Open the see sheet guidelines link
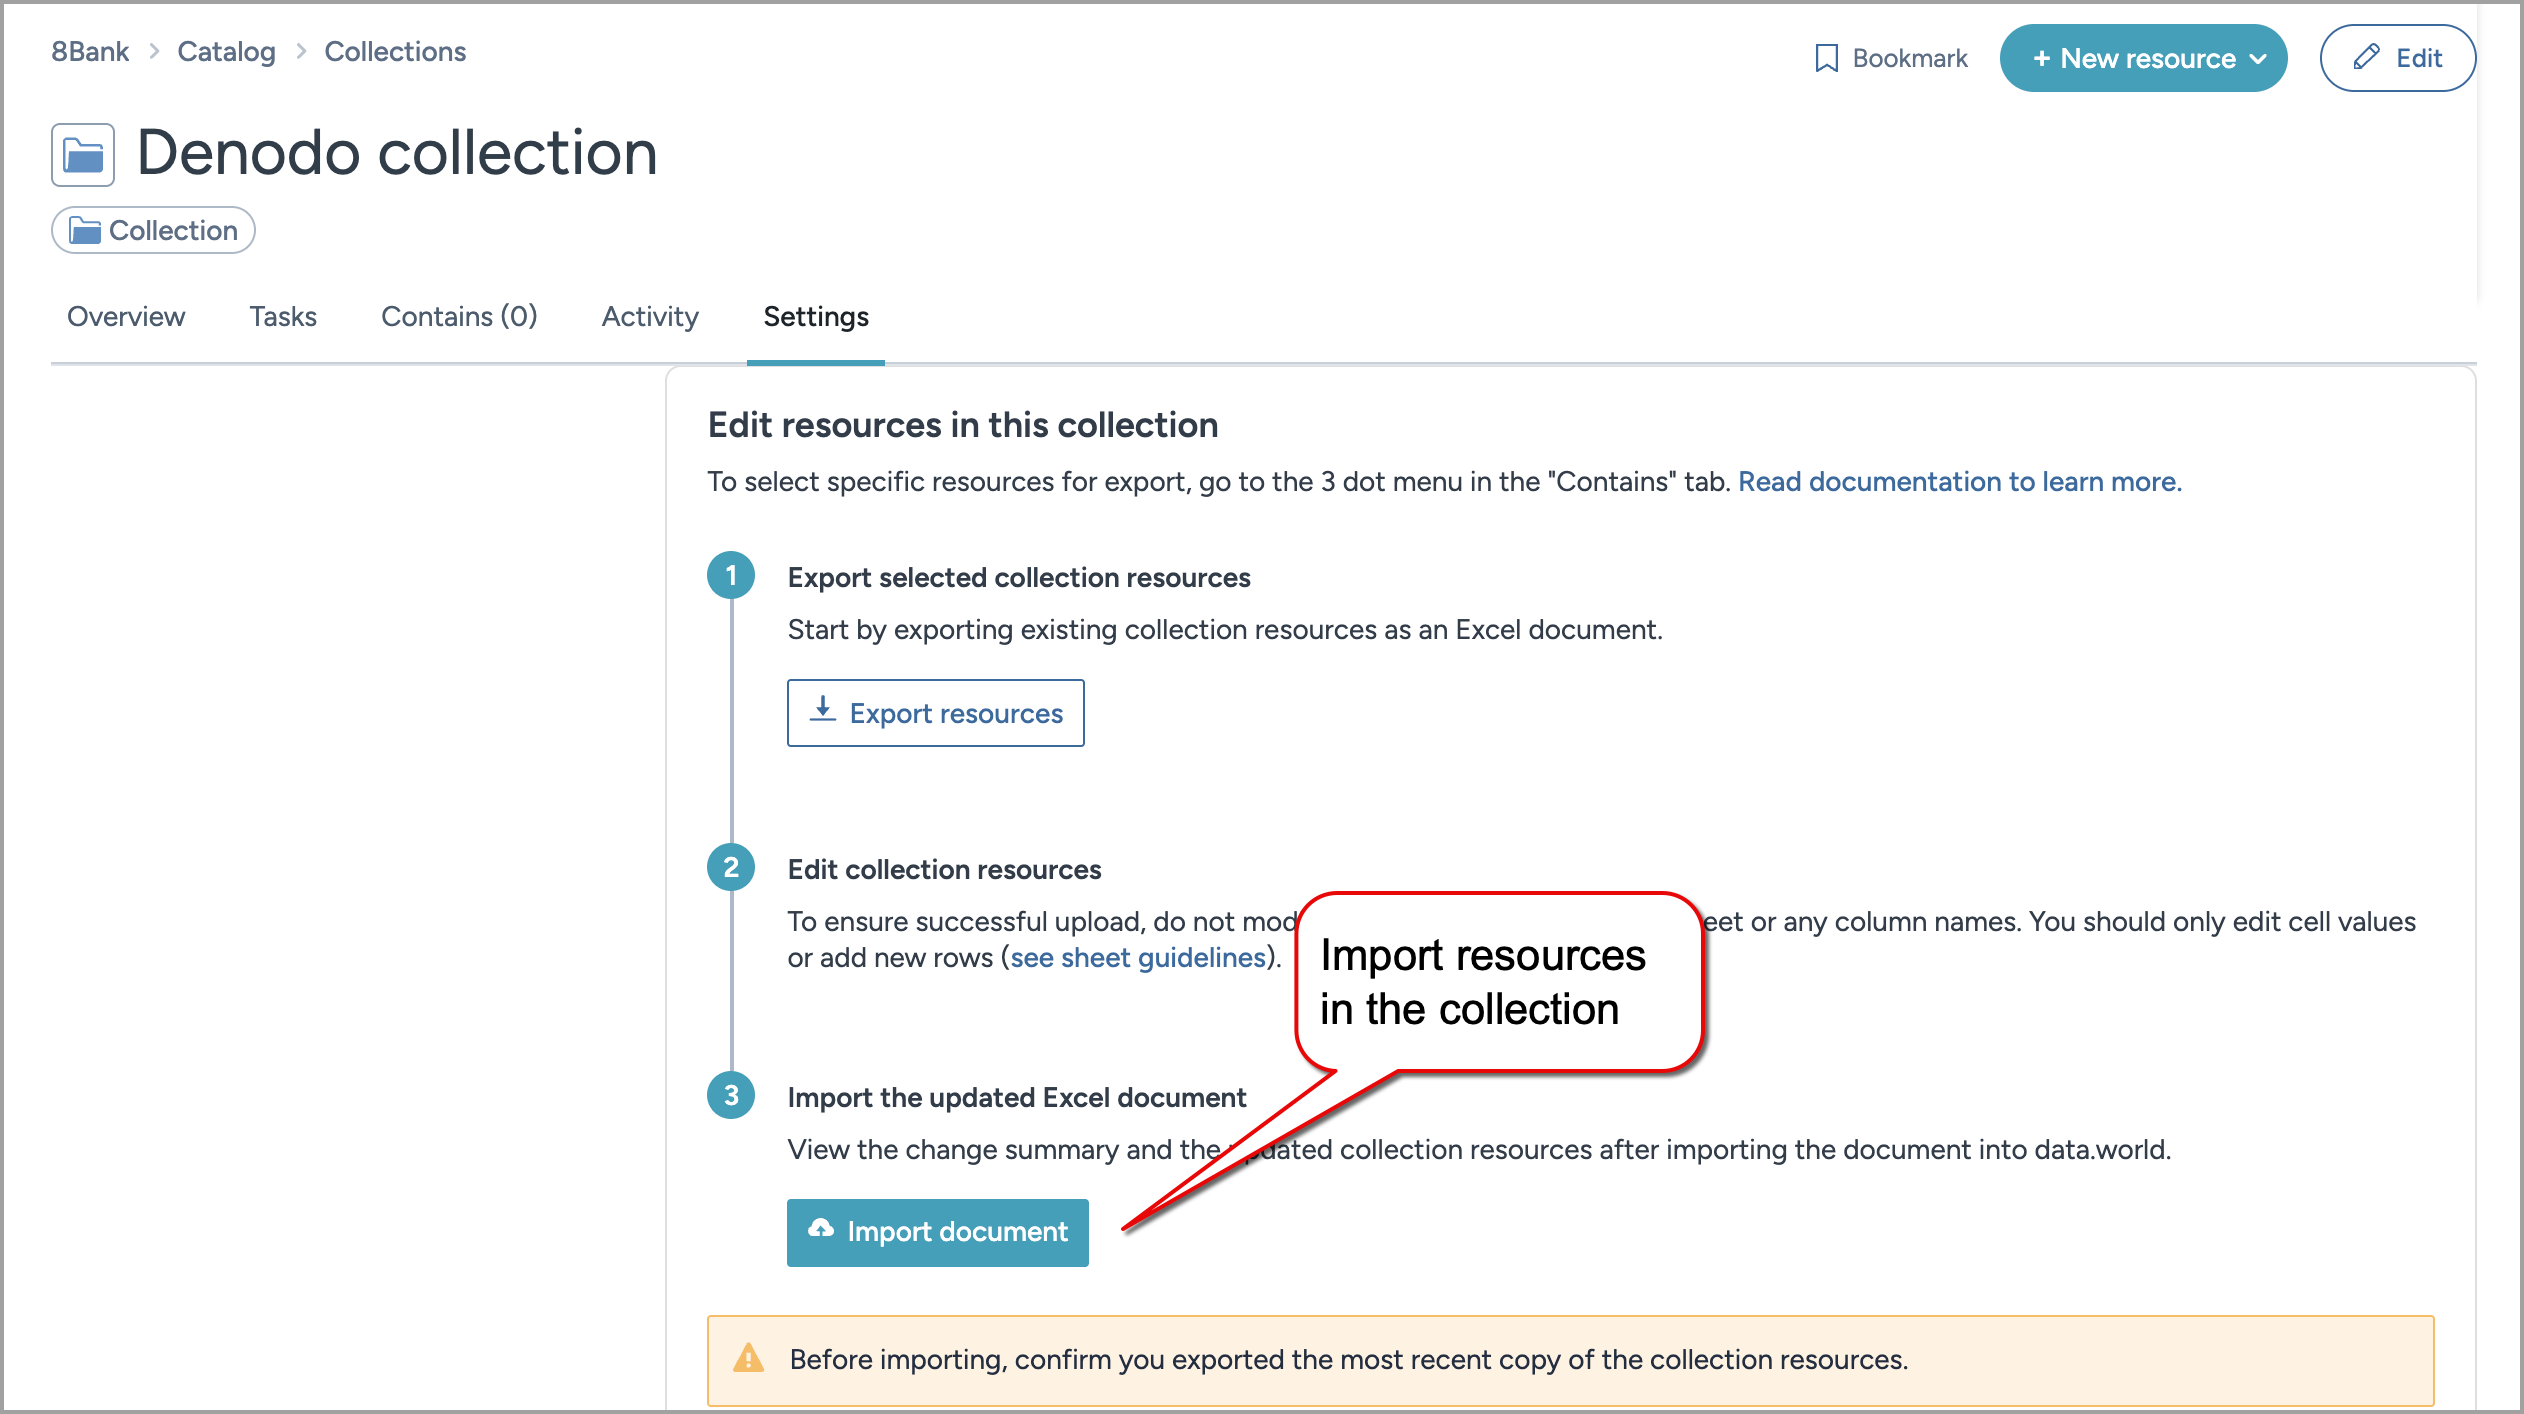 click(1135, 957)
